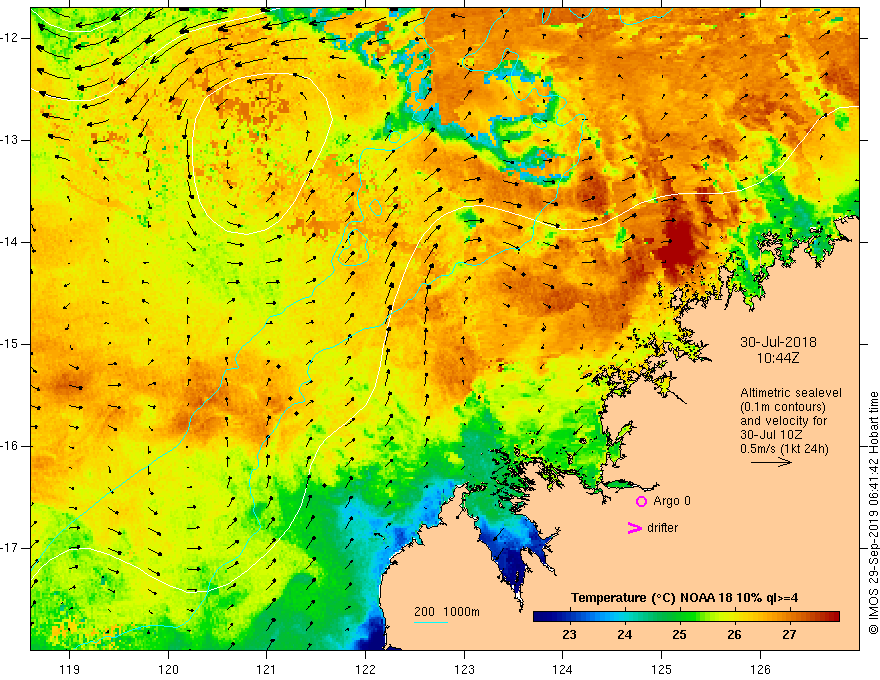This screenshot has width=880, height=680.
Task: Click the latitude label -14
Action: pyautogui.click(x=10, y=242)
